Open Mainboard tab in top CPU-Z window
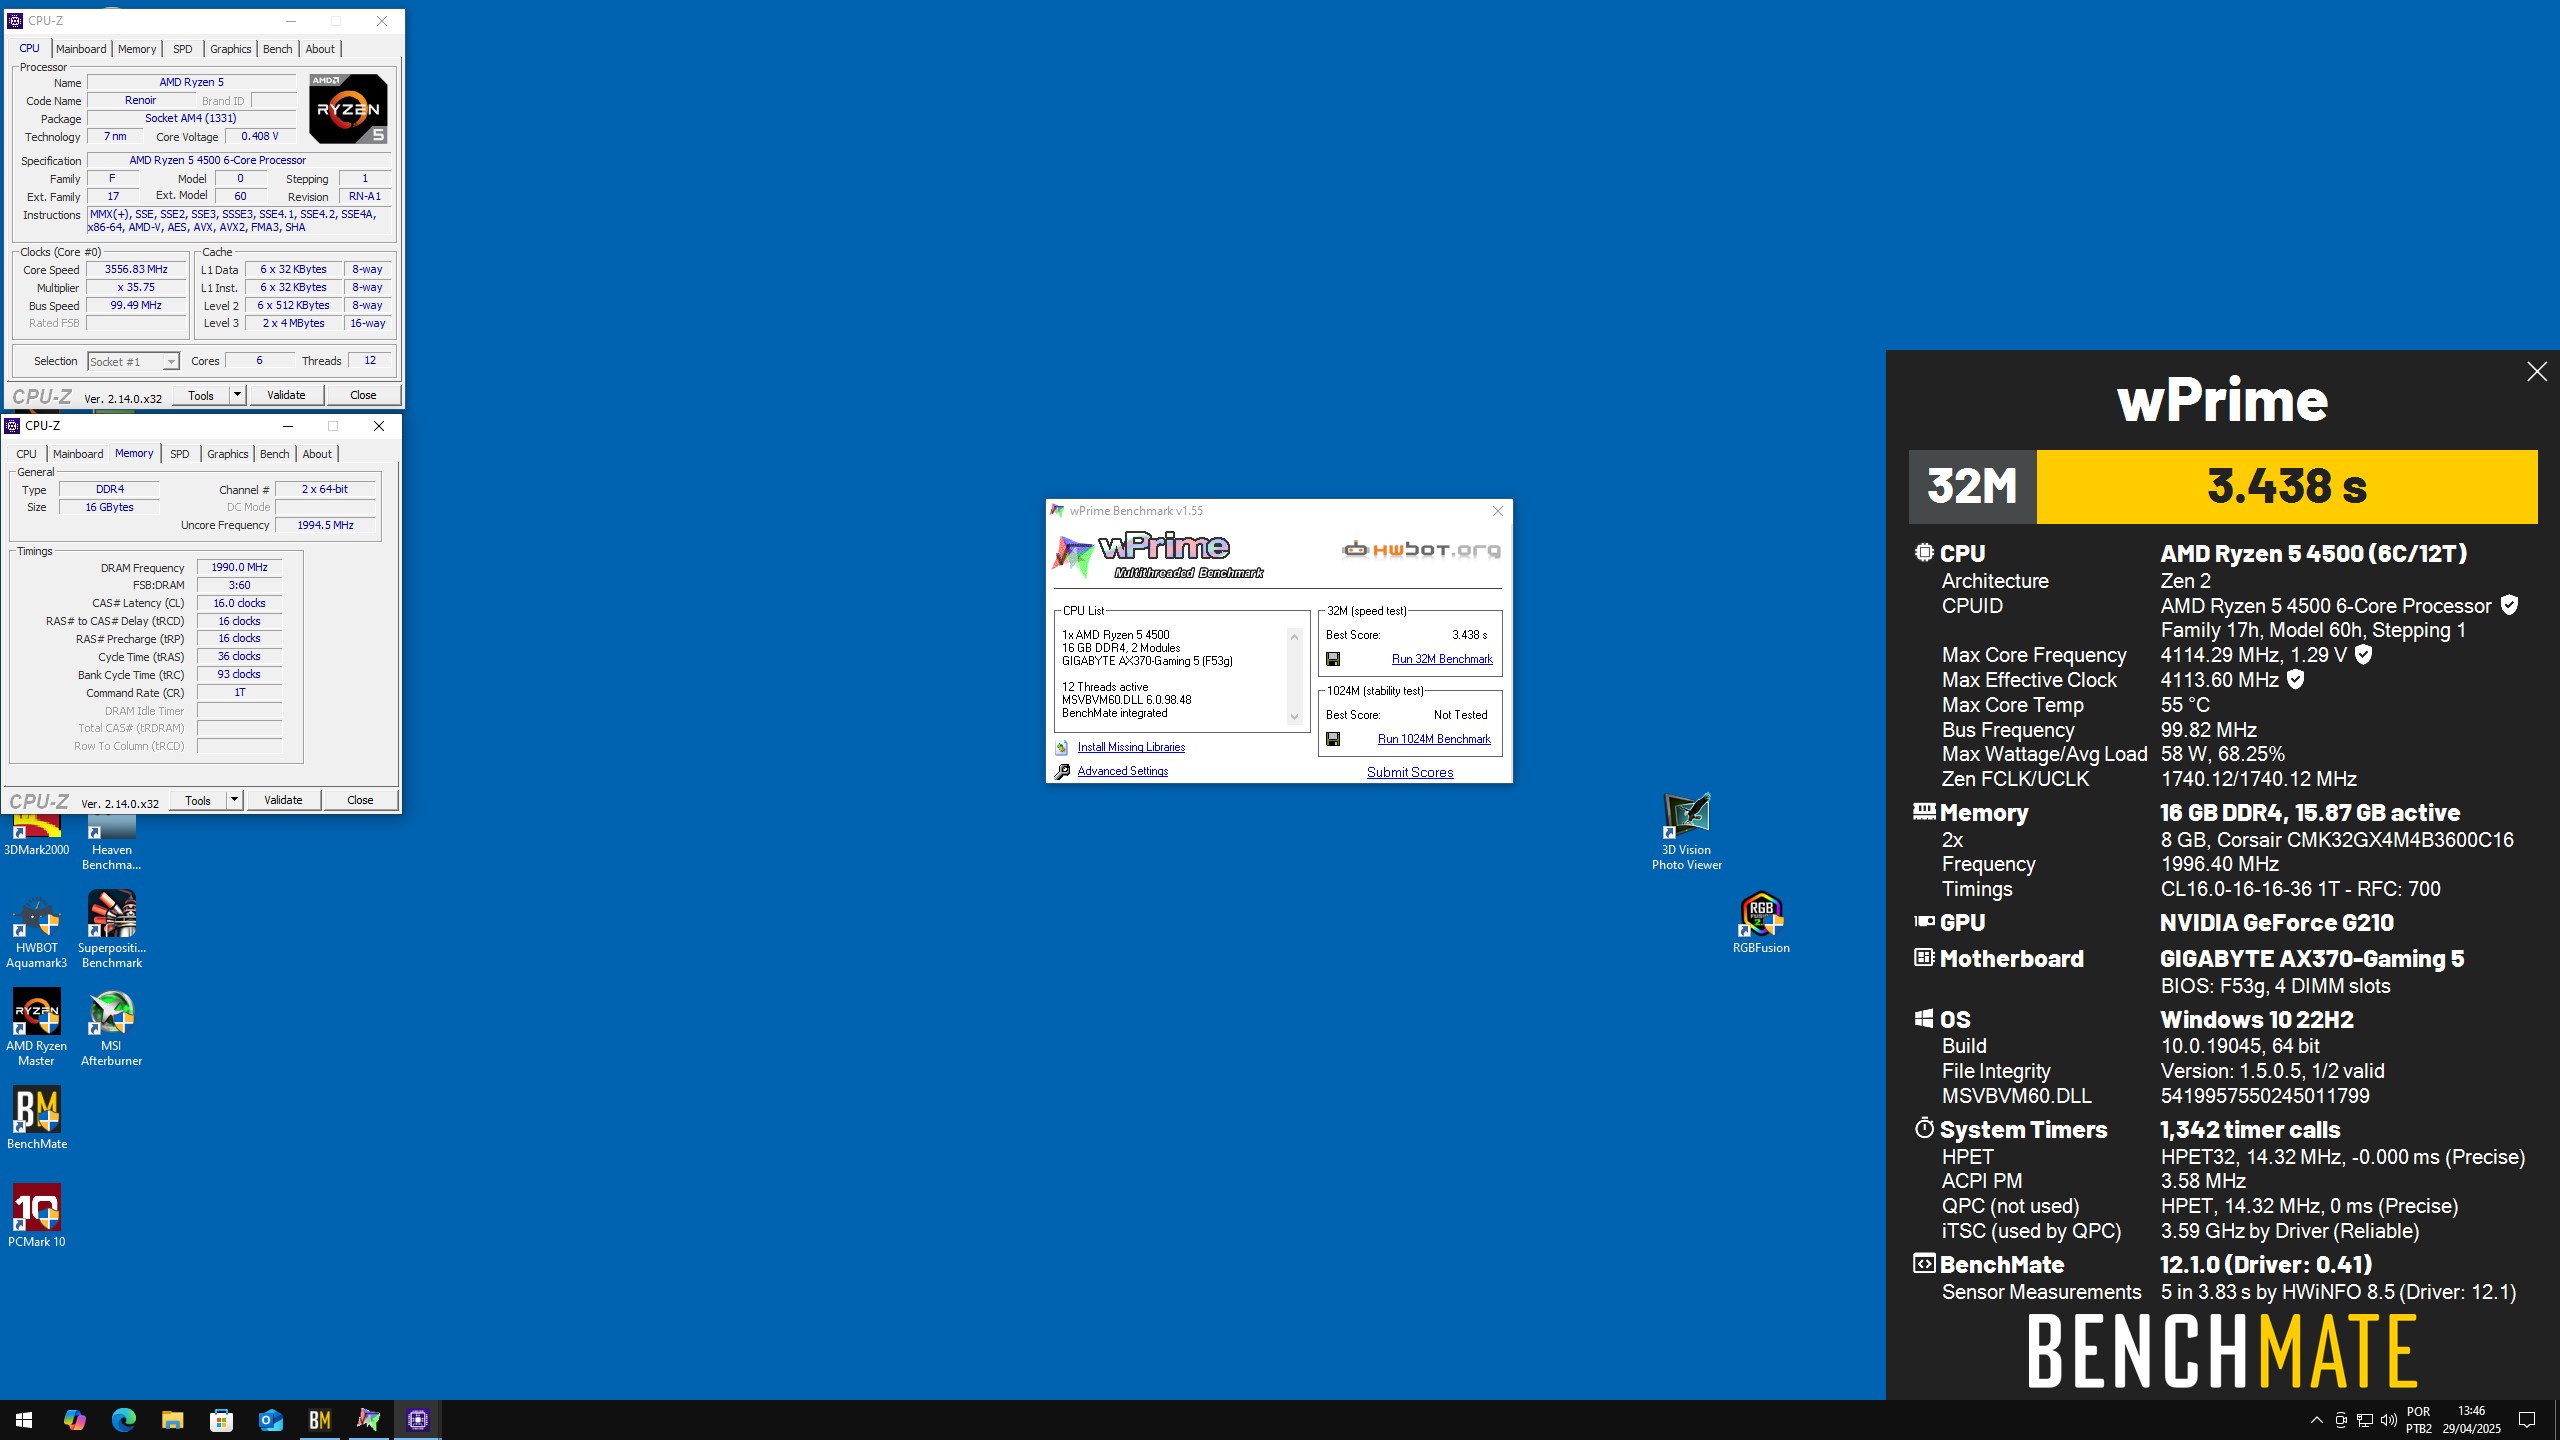 pos(81,49)
